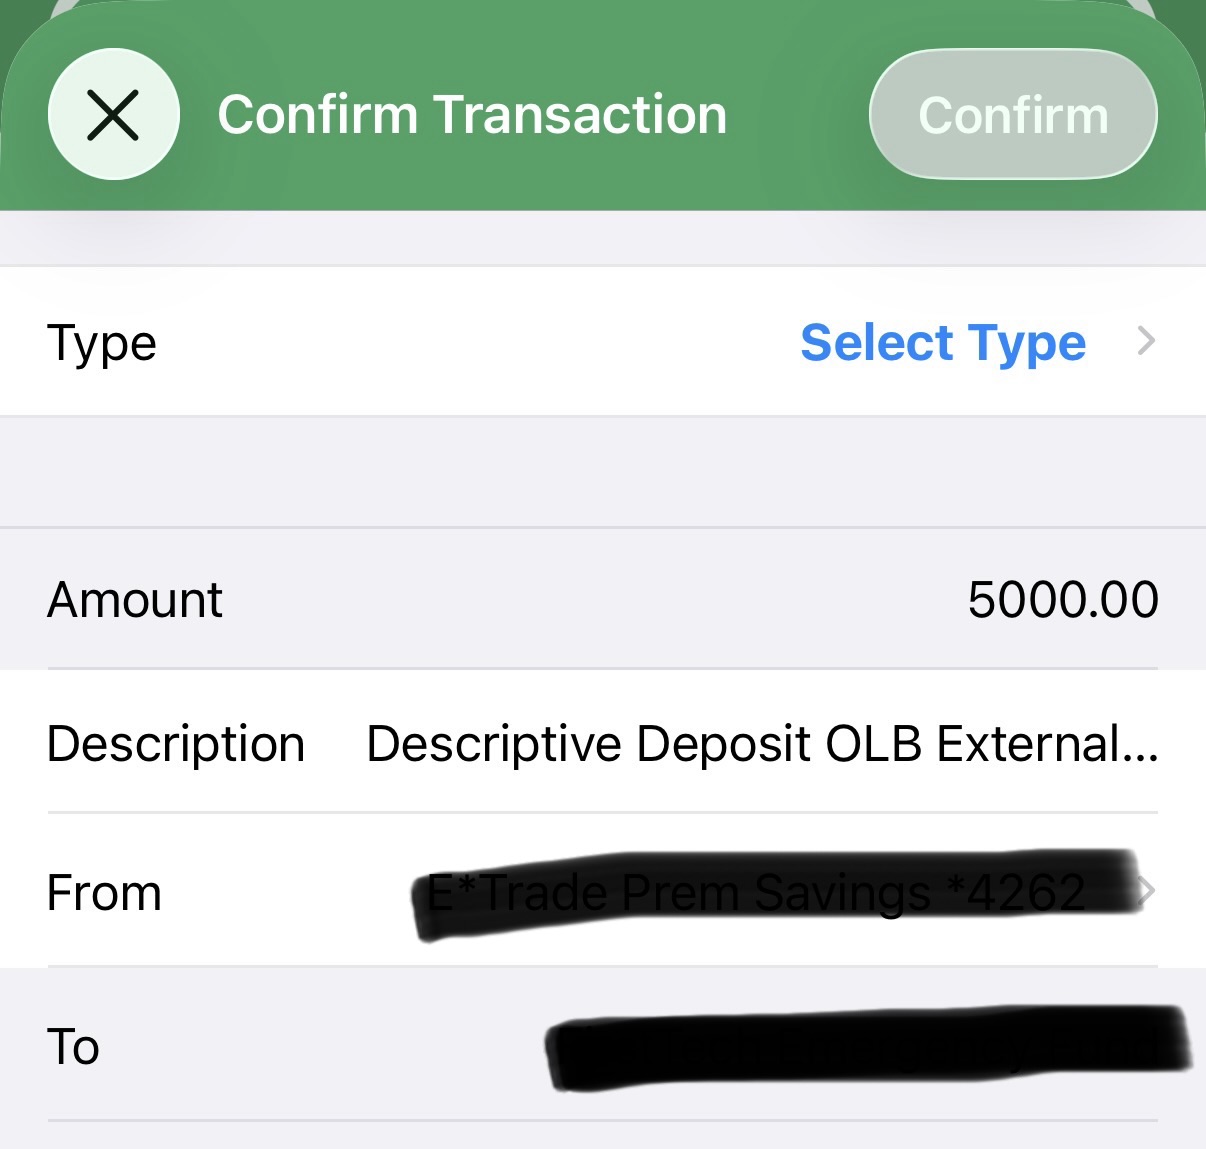Image resolution: width=1206 pixels, height=1149 pixels.
Task: Select the 5000.00 amount value
Action: tap(1062, 600)
